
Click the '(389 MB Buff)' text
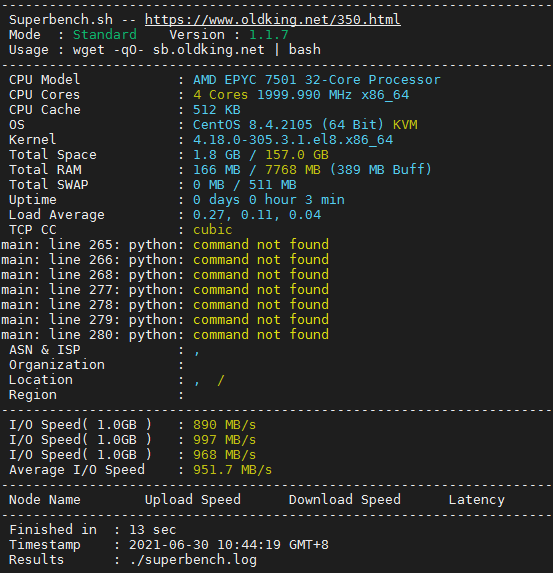tap(381, 170)
